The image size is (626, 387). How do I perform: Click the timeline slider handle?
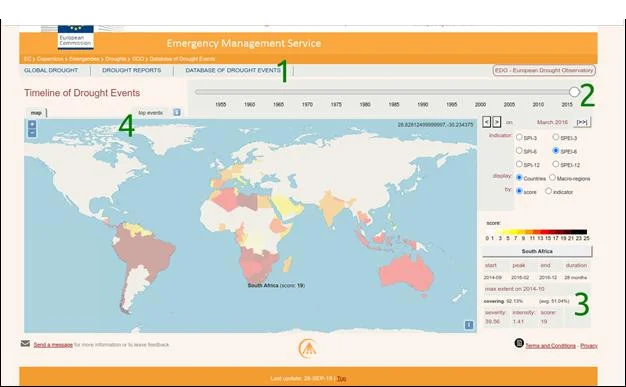pyautogui.click(x=574, y=92)
